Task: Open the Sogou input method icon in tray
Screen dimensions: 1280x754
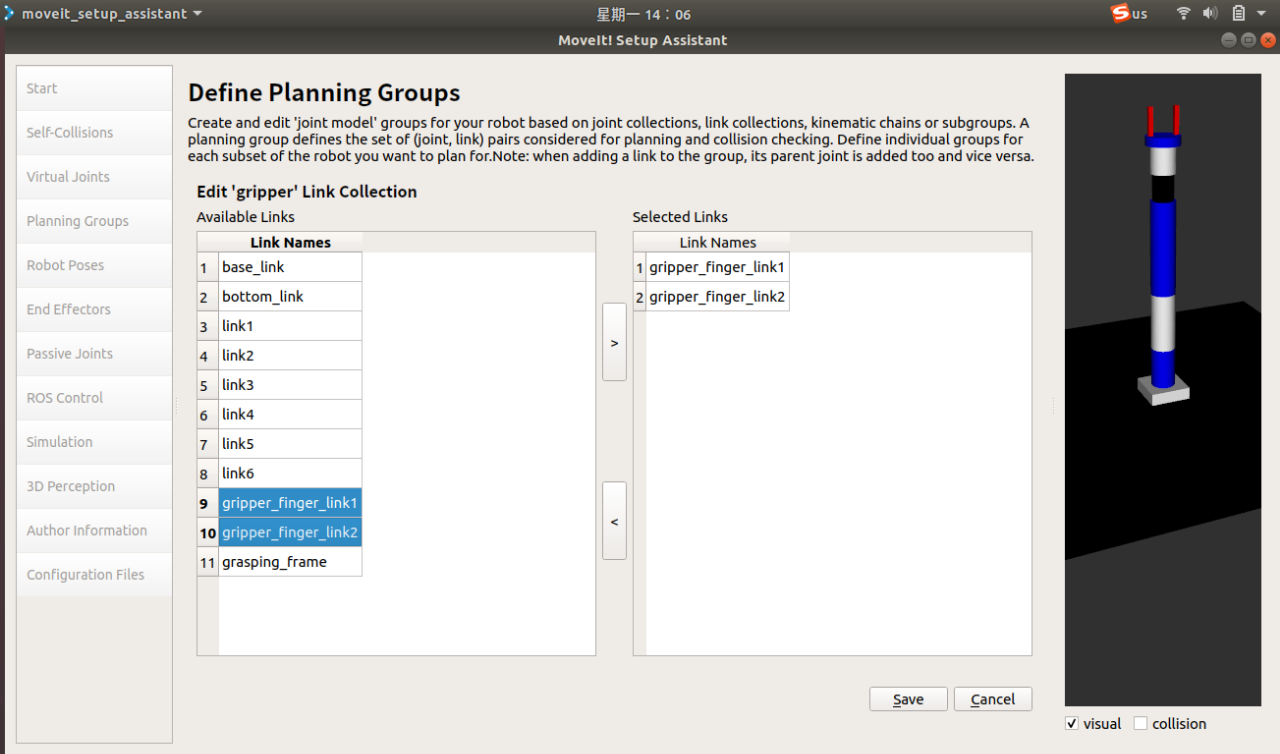Action: 1121,13
